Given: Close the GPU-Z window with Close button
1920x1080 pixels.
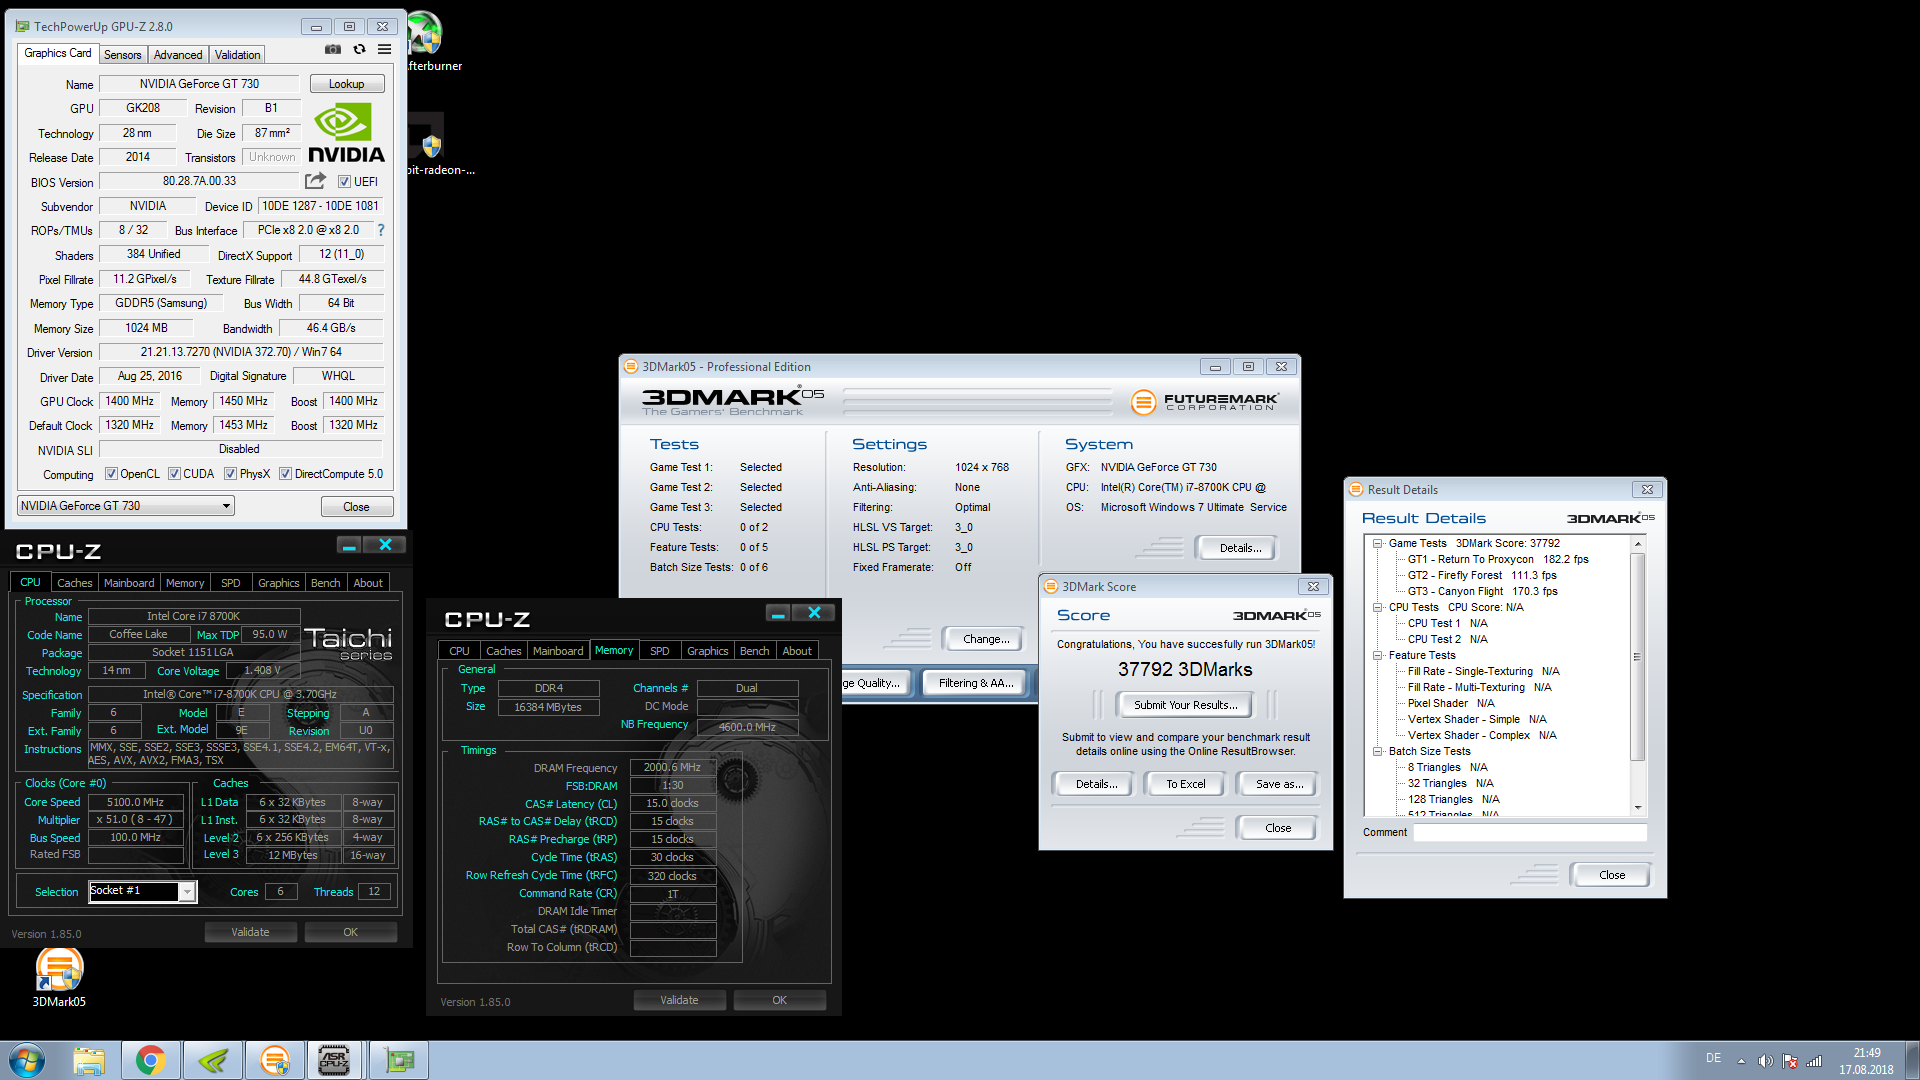Looking at the screenshot, I should 357,507.
